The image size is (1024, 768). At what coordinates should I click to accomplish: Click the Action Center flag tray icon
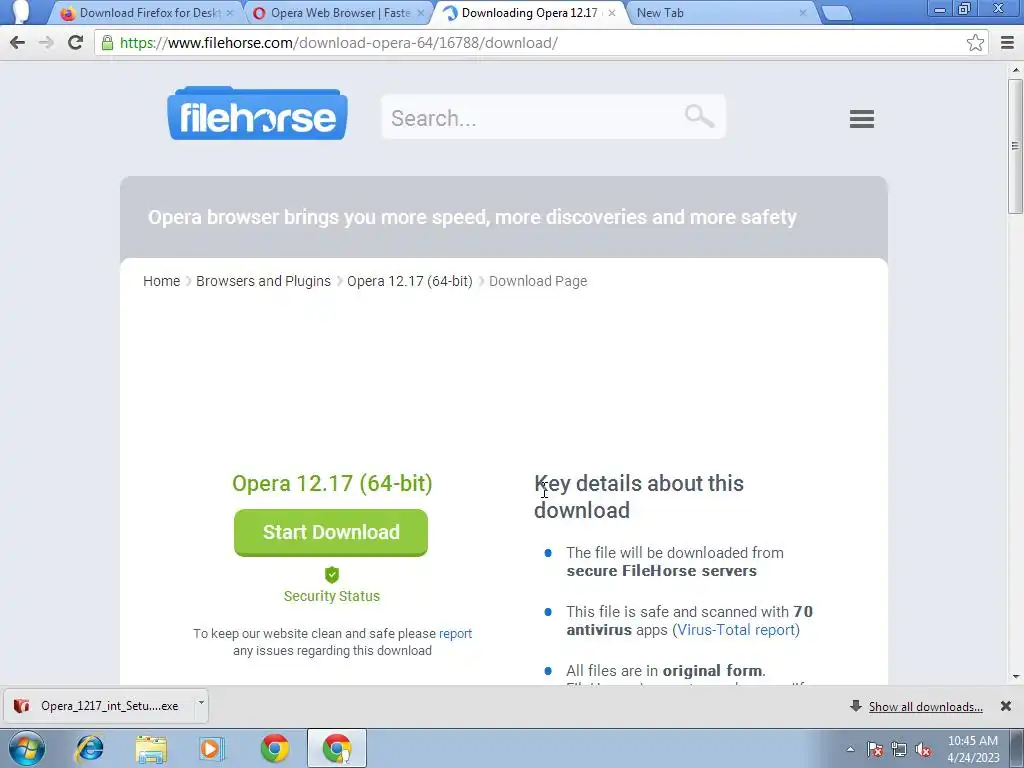tap(875, 750)
